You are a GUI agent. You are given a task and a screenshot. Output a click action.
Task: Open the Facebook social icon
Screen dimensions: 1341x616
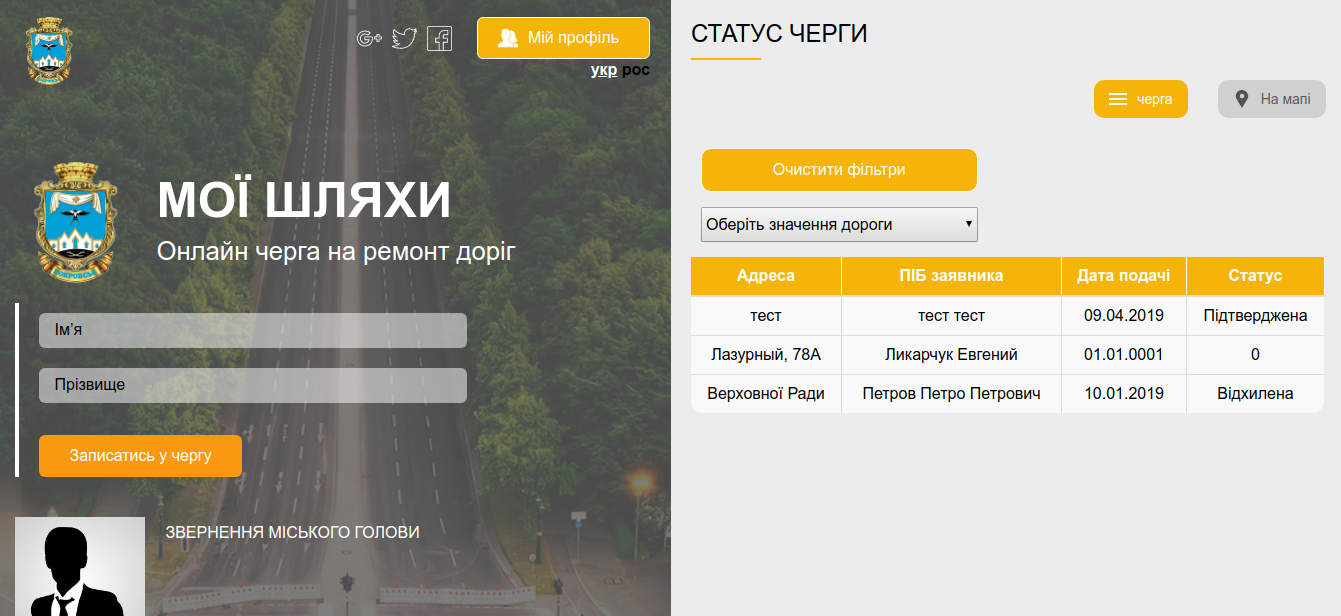coord(439,39)
